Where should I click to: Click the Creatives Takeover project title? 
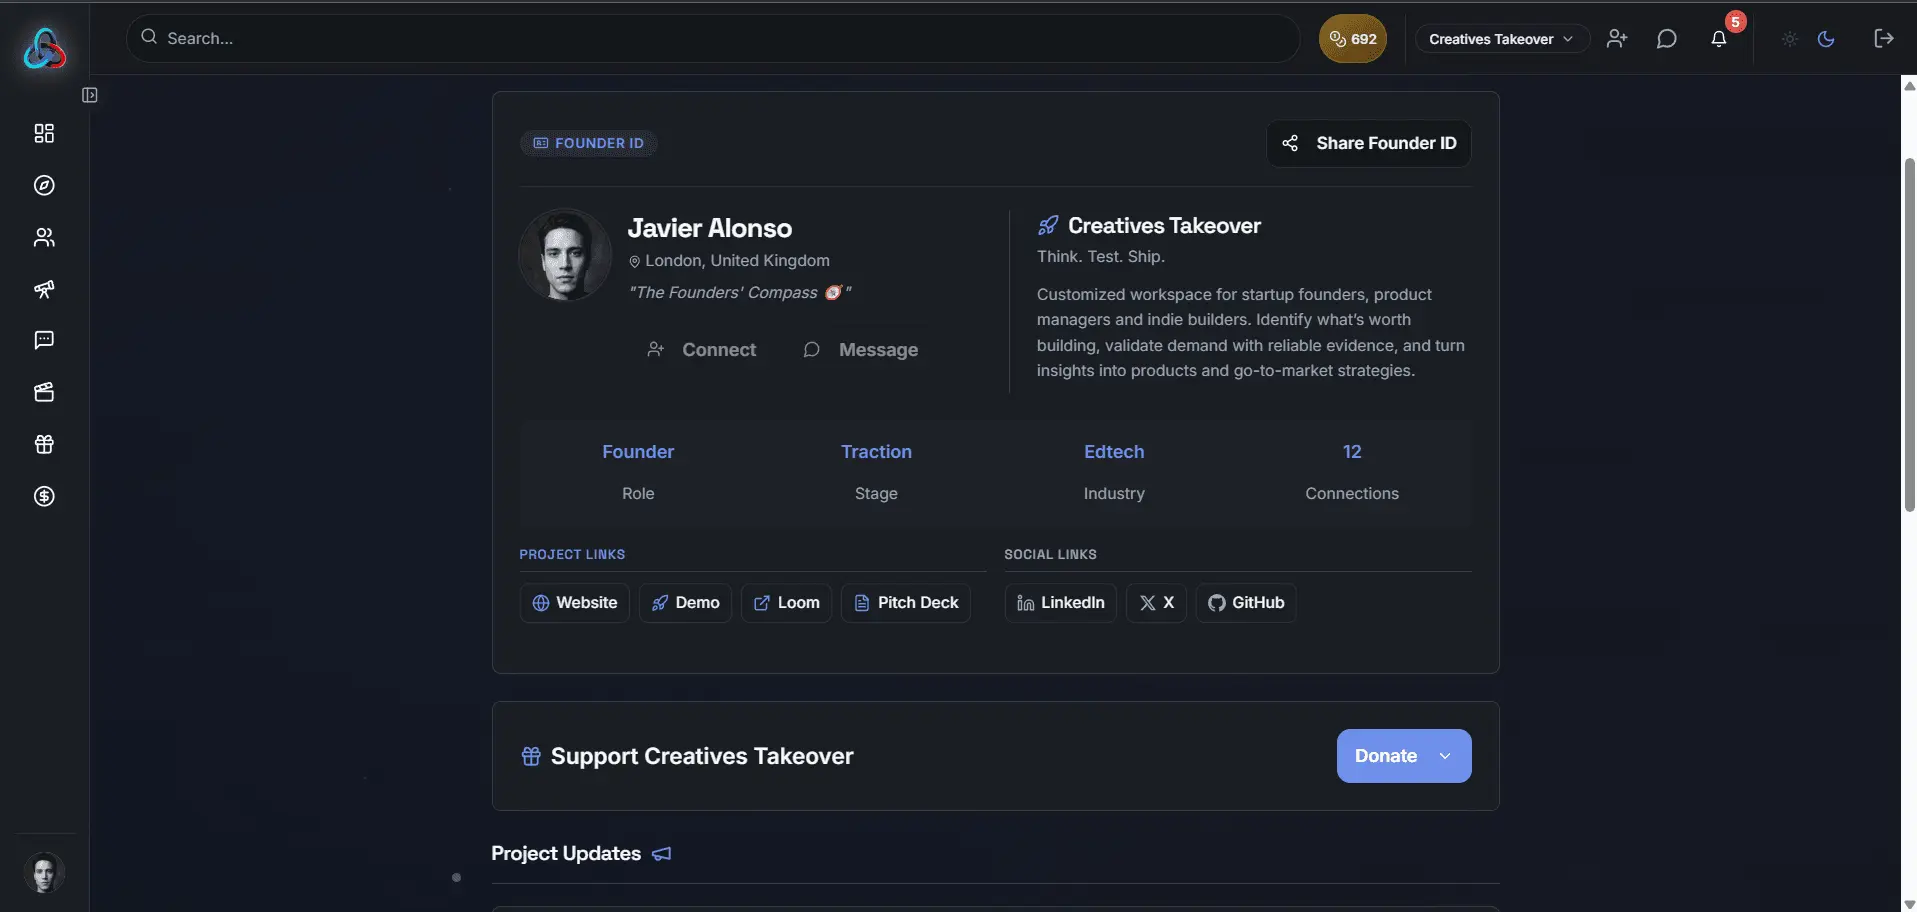click(x=1164, y=226)
